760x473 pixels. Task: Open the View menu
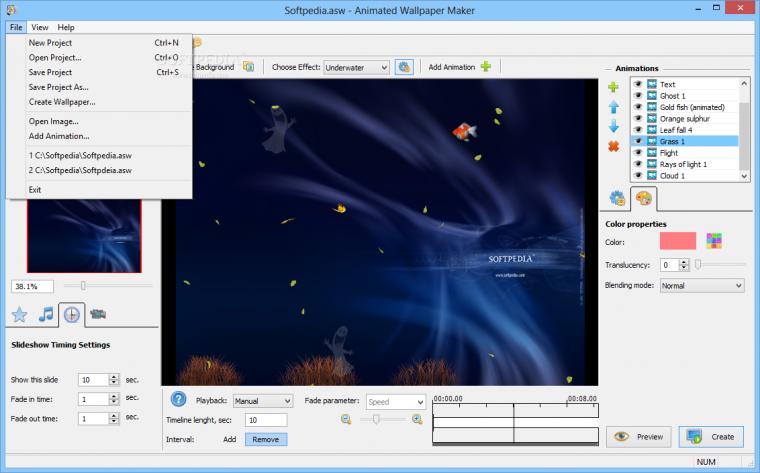pos(40,27)
